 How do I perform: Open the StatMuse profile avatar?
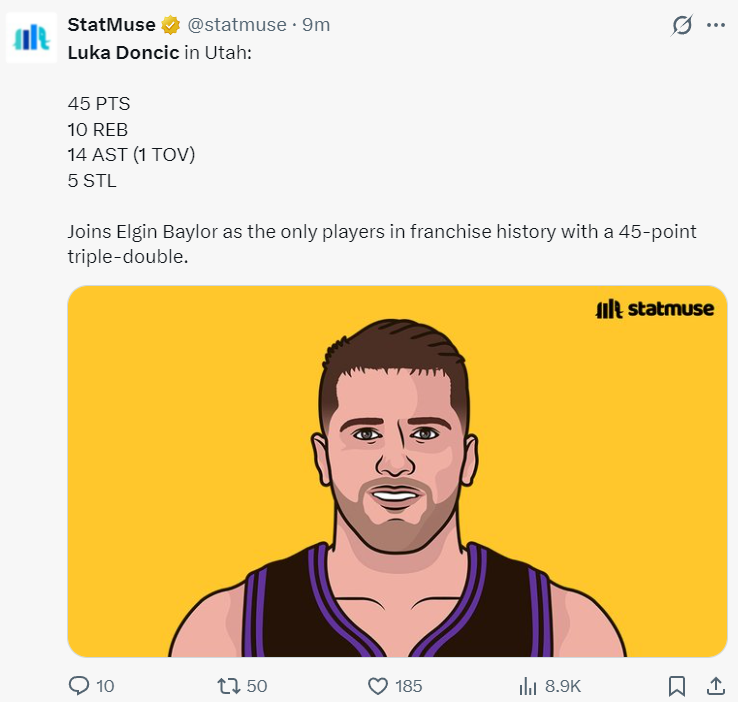tap(31, 38)
